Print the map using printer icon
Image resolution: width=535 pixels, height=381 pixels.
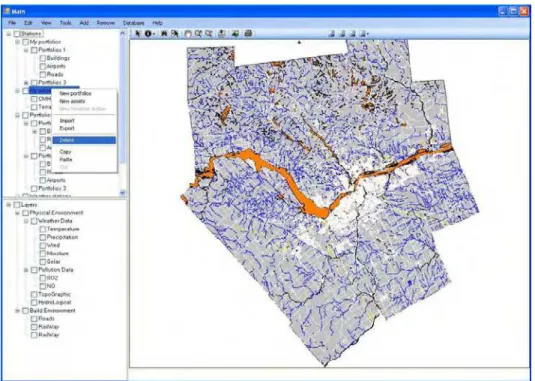pyautogui.click(x=248, y=33)
